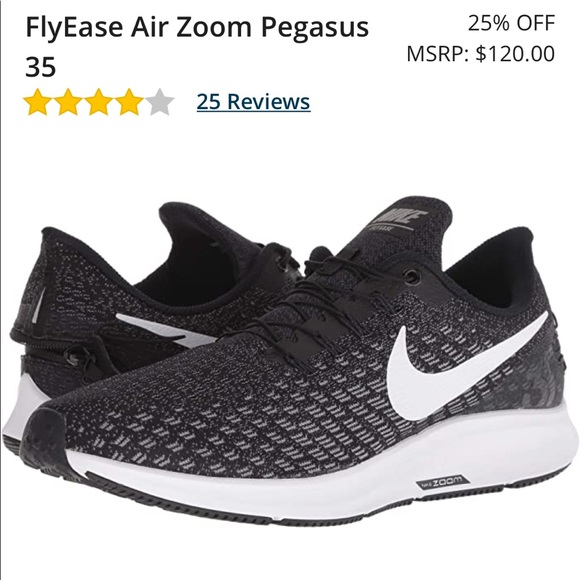Click the 25% OFF discount label
Screen dimensions: 580x580
512,23
